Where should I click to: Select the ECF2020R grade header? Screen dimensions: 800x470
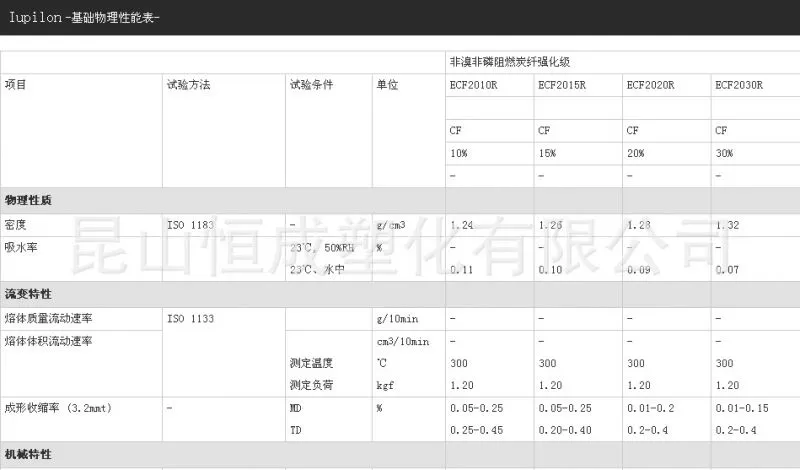click(651, 85)
